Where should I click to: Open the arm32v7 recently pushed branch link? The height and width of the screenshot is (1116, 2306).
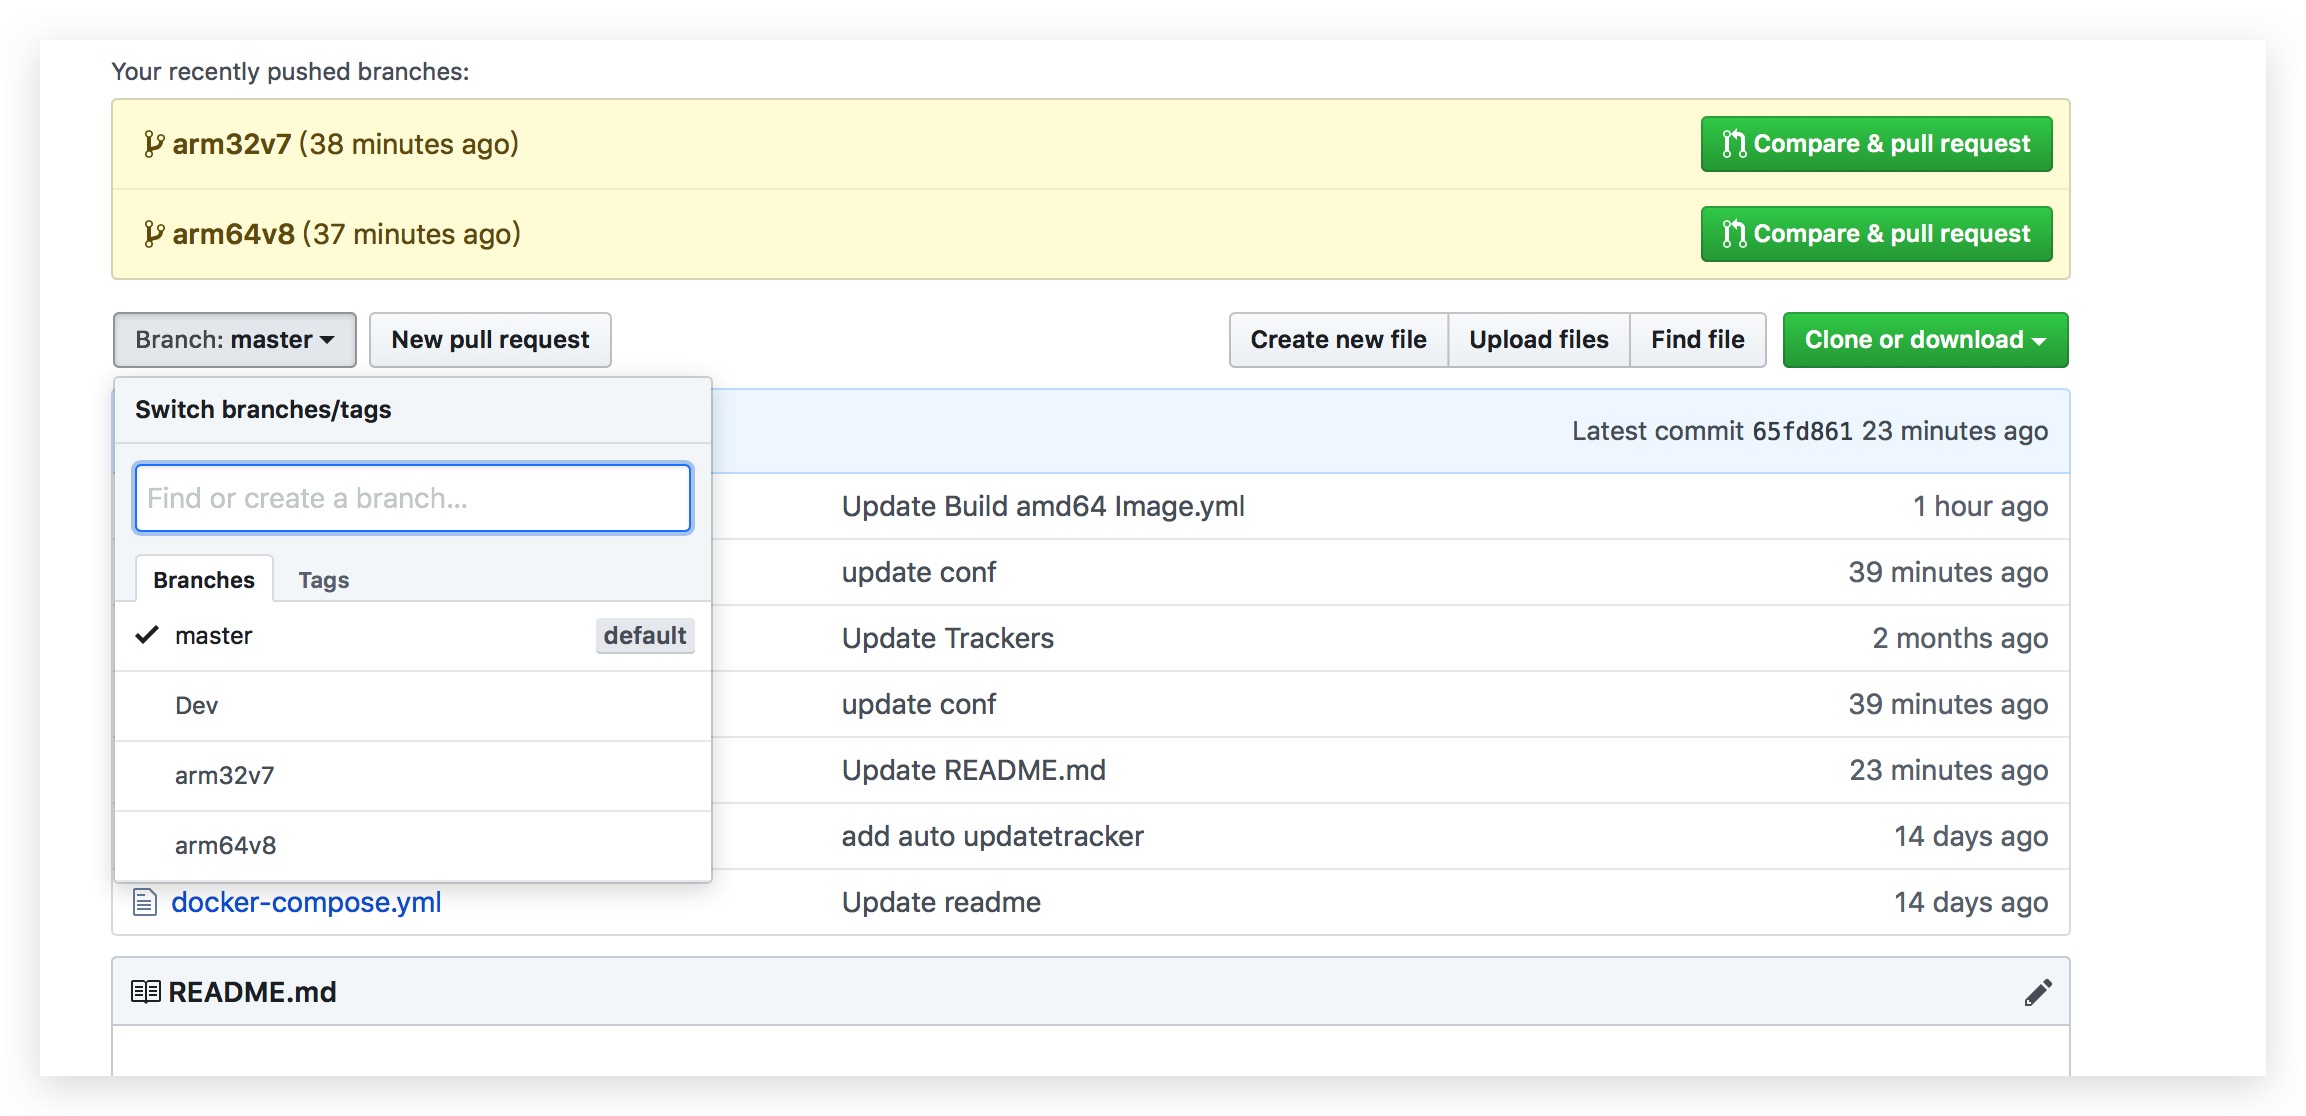point(232,144)
